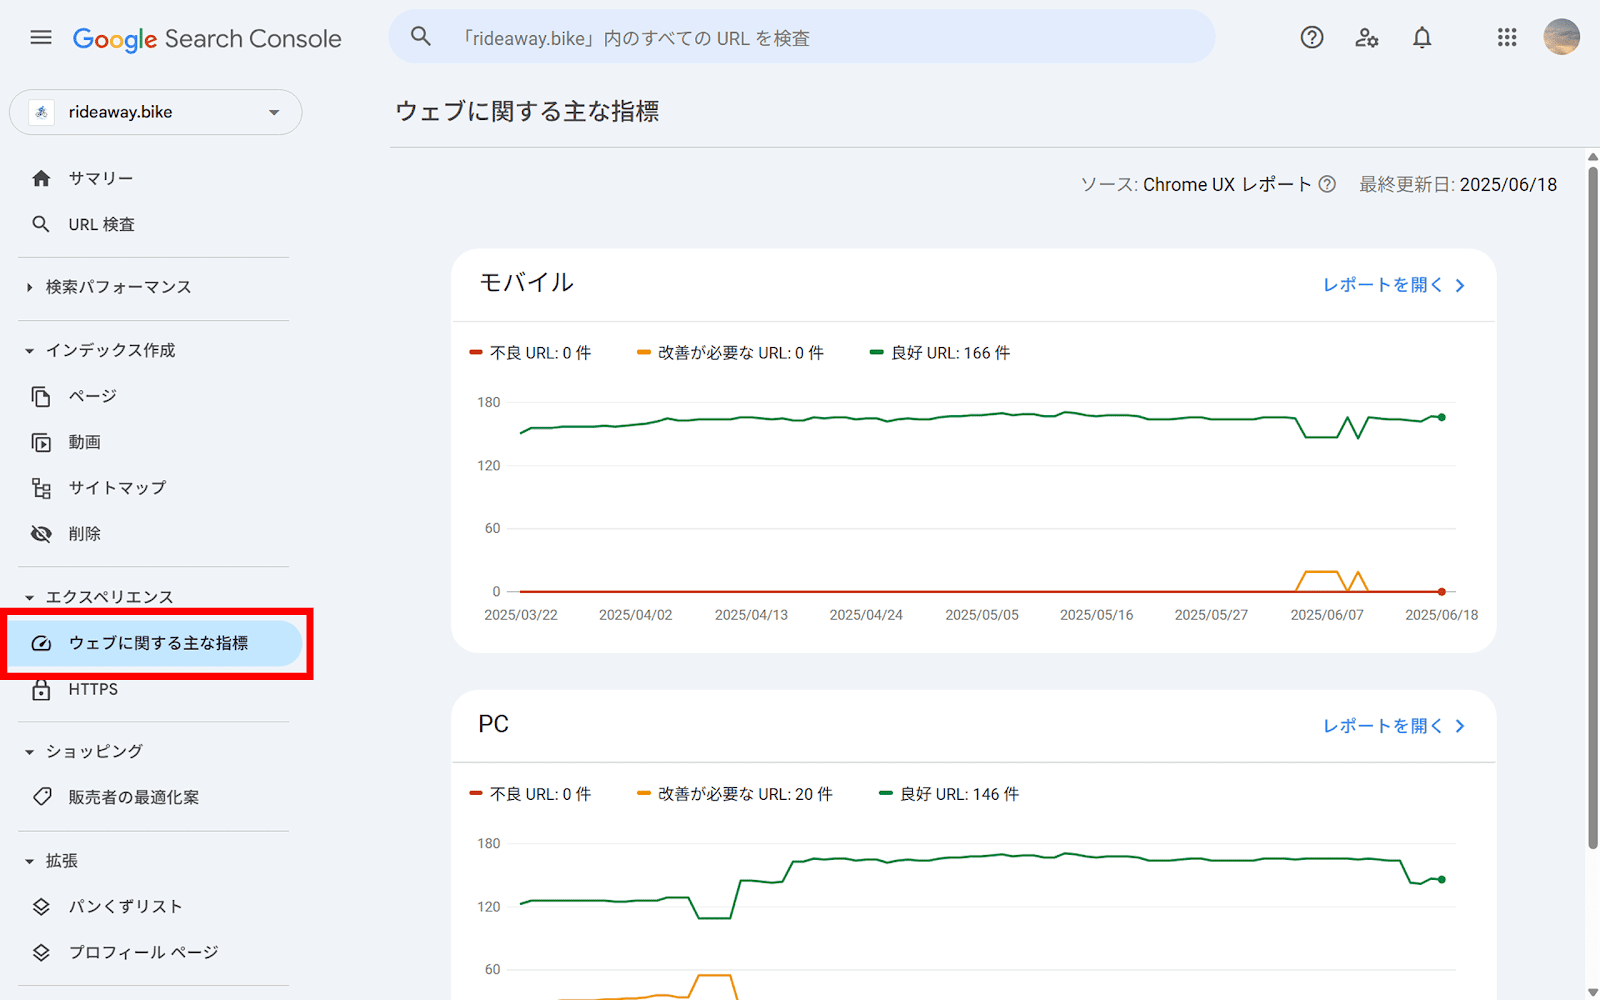
Task: Open the Google apps grid
Action: point(1506,37)
